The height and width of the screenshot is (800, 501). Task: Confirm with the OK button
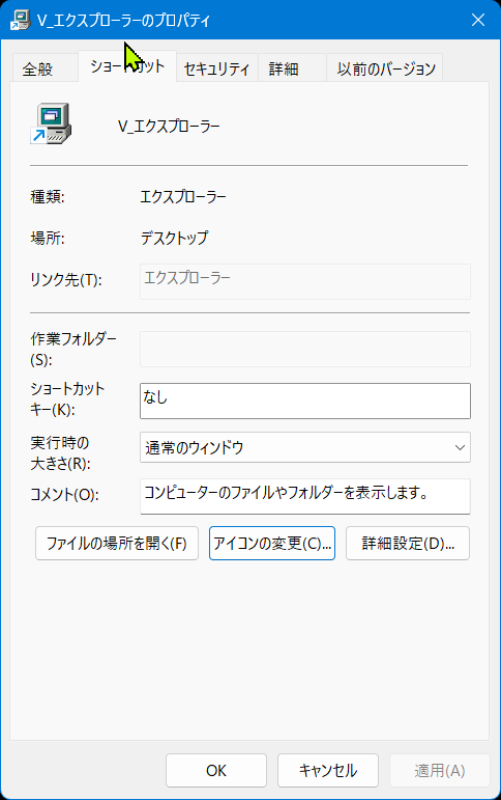216,770
